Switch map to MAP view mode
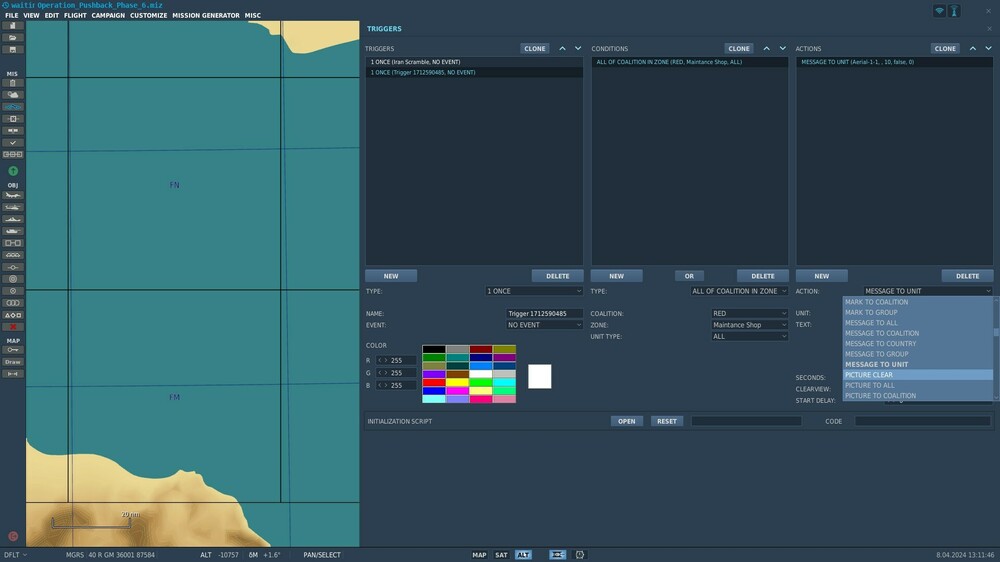Image resolution: width=1000 pixels, height=562 pixels. pos(479,555)
